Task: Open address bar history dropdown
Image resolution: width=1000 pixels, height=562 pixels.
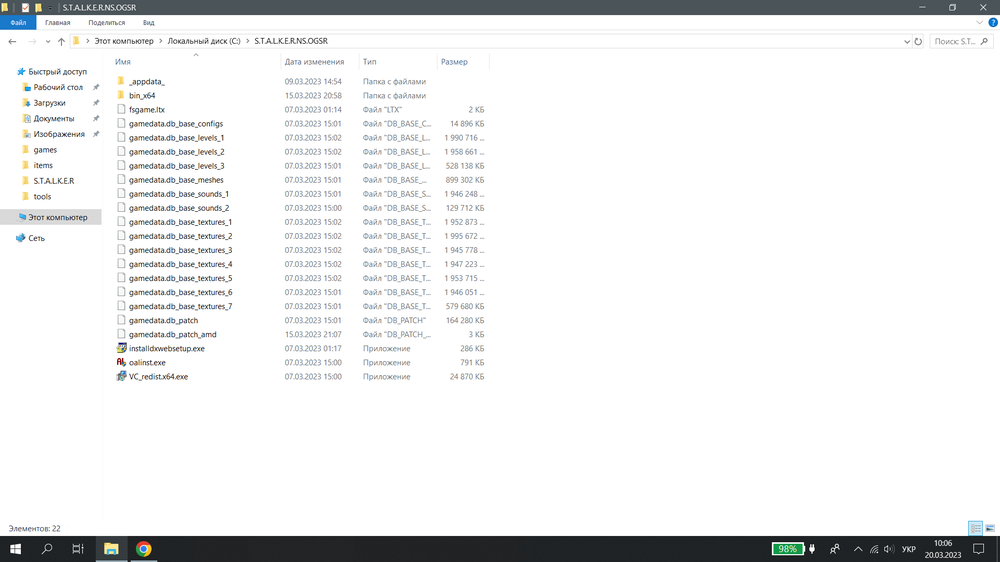Action: click(x=907, y=41)
